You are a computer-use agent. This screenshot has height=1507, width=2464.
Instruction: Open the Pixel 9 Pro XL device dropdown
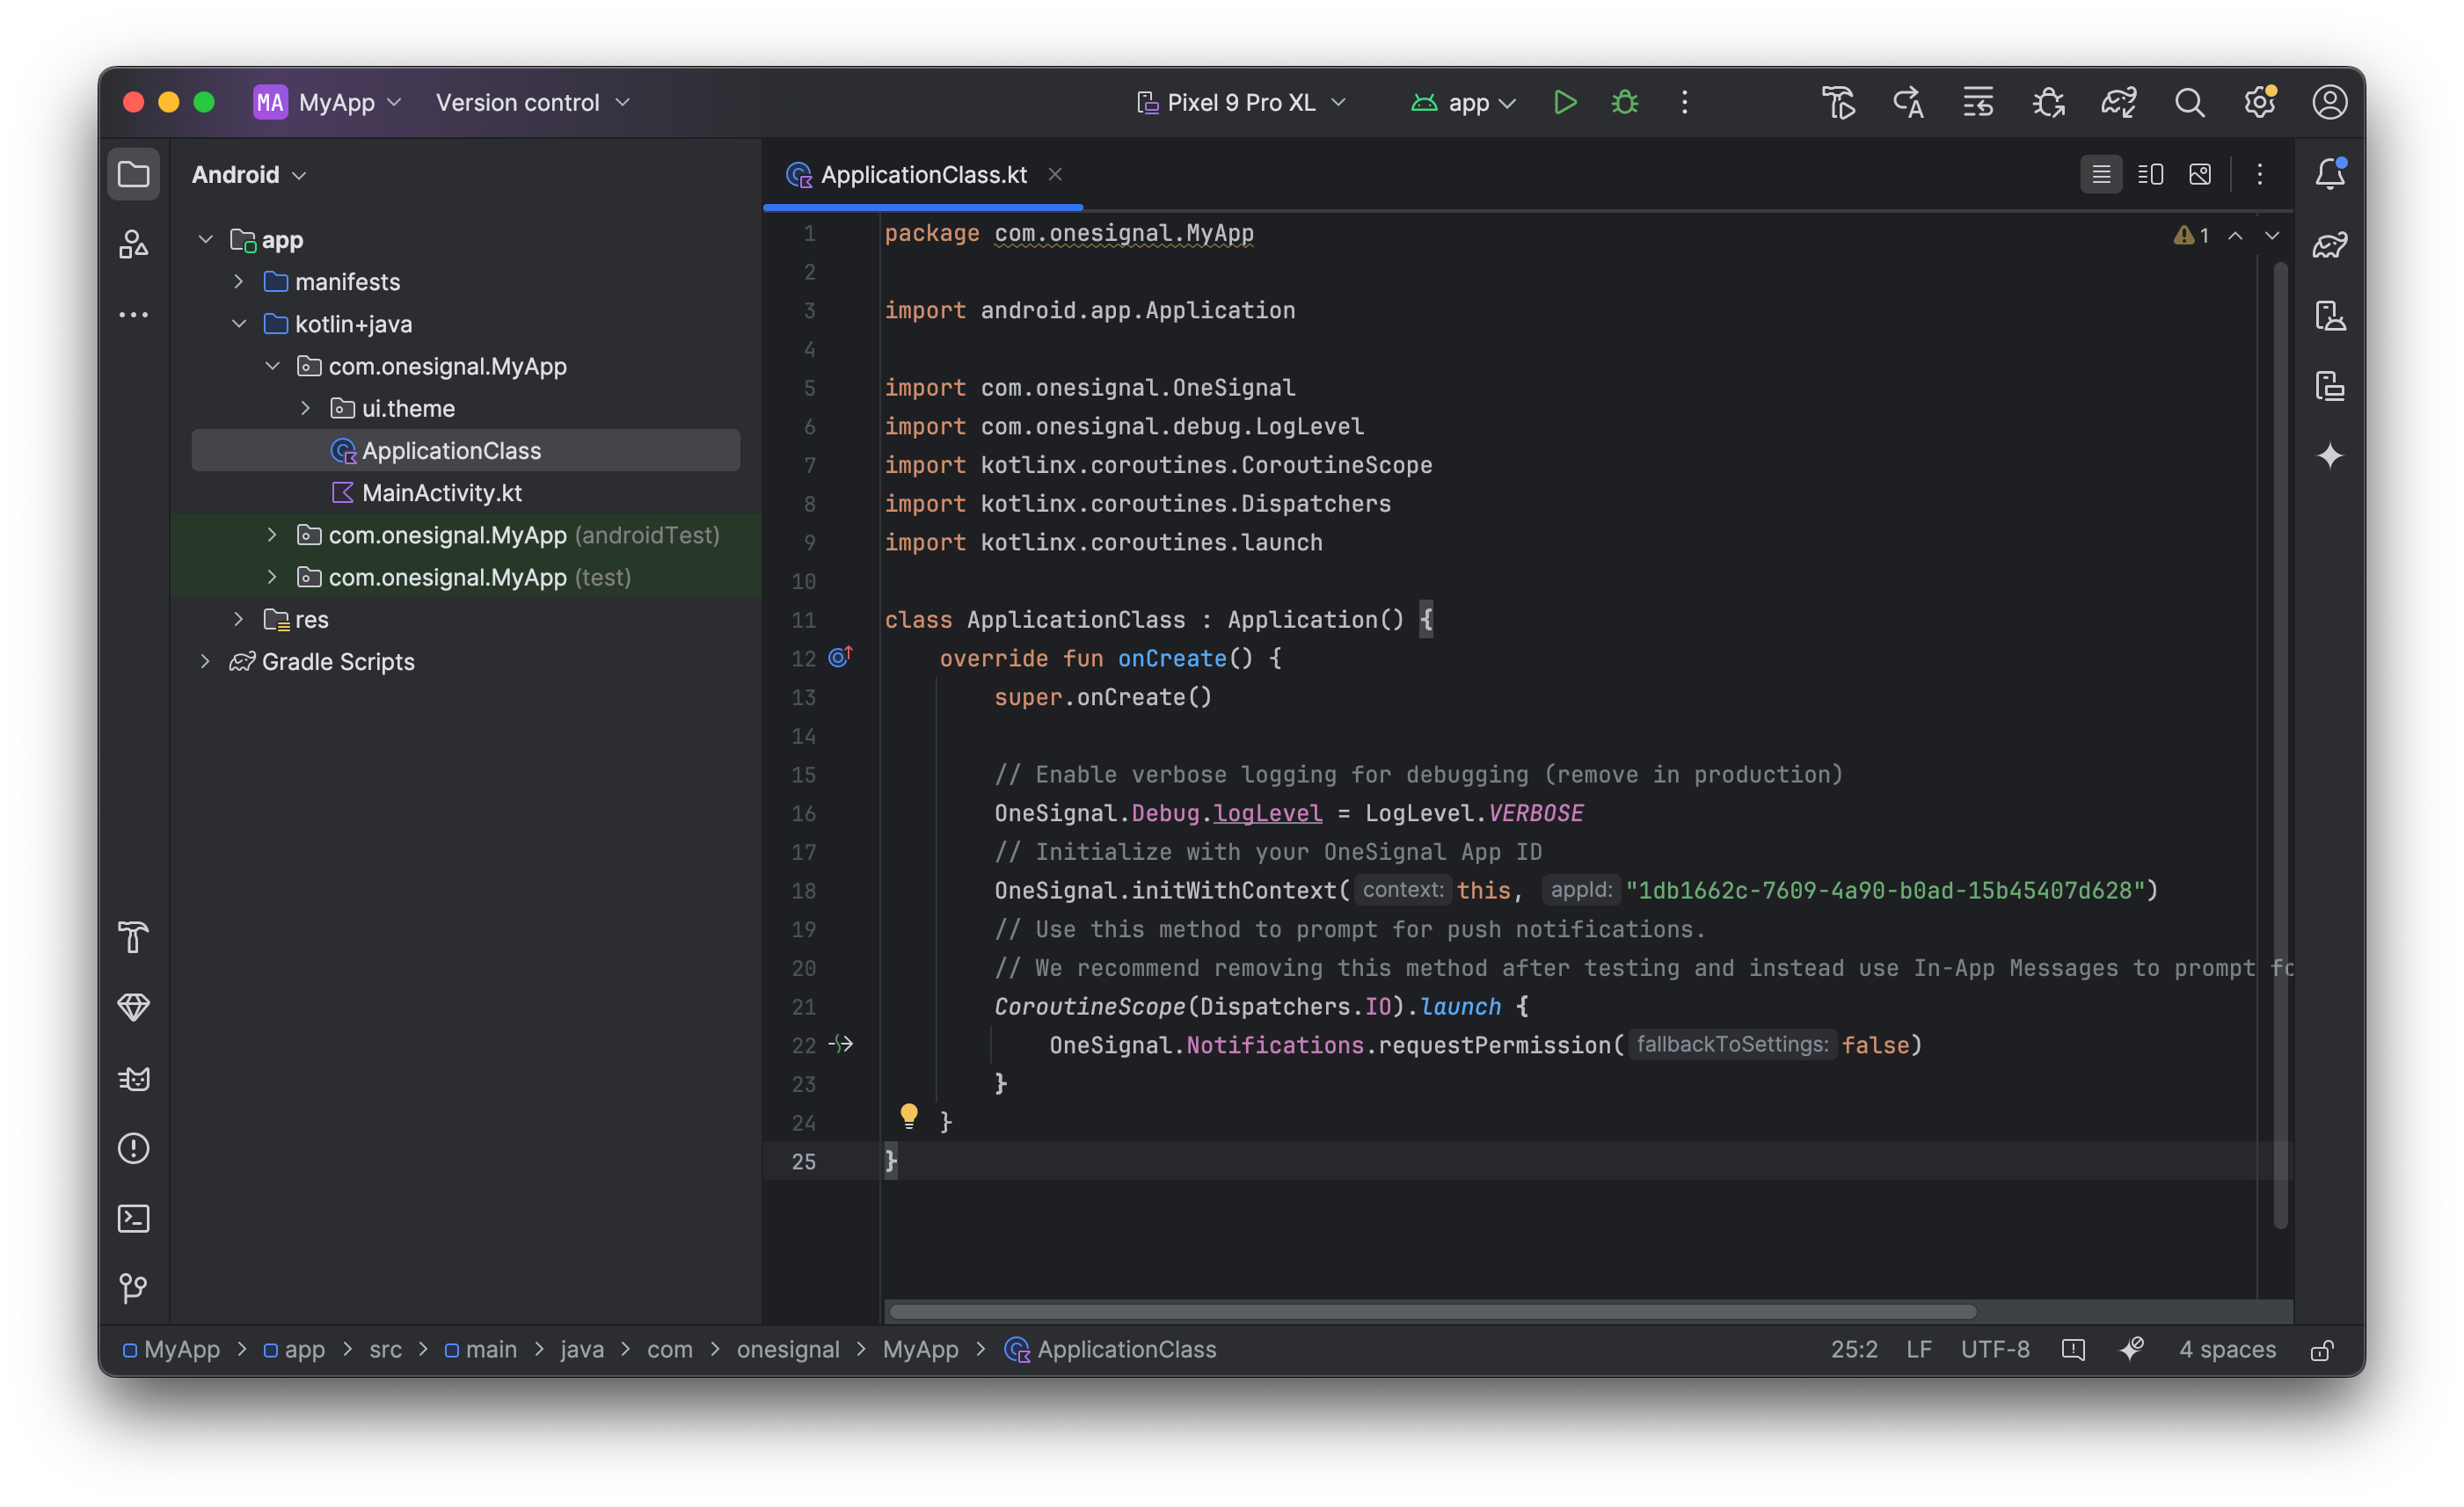(1241, 102)
